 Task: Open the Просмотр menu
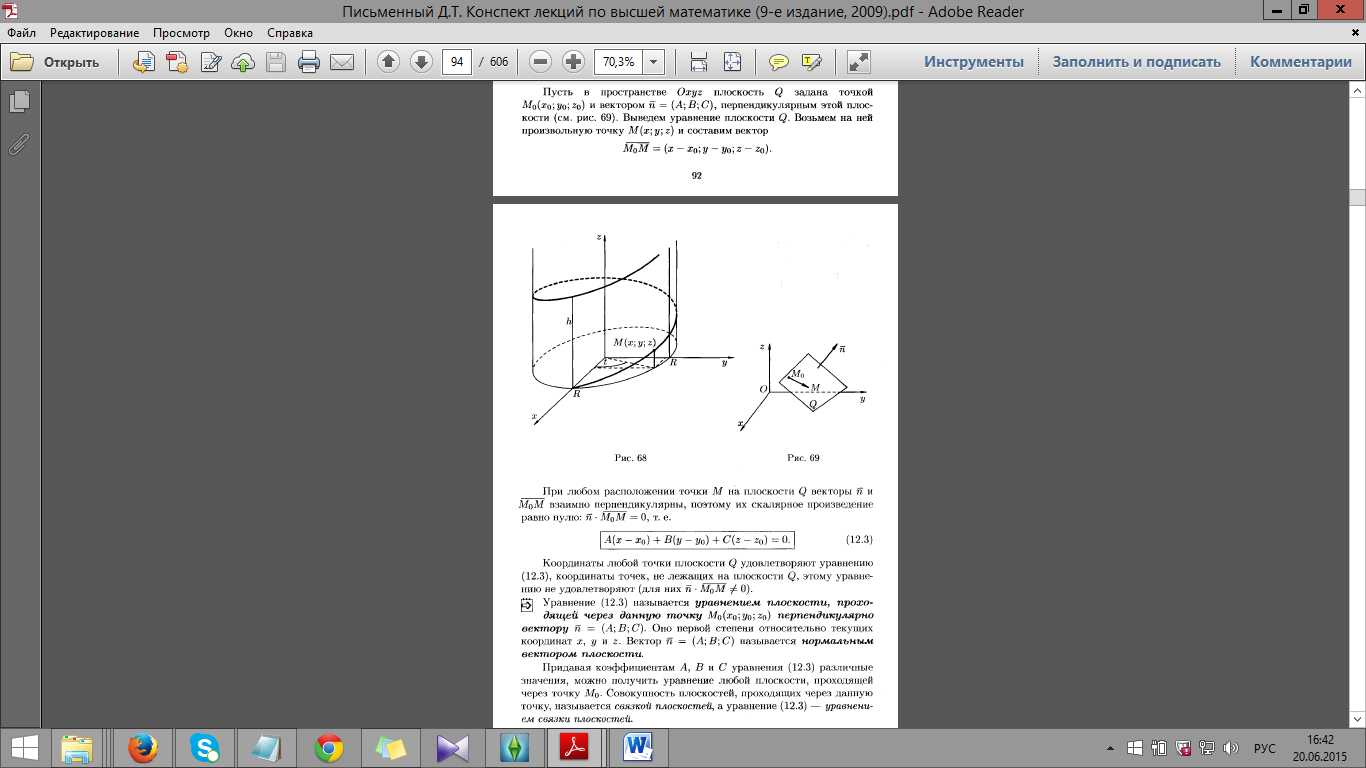tap(181, 33)
